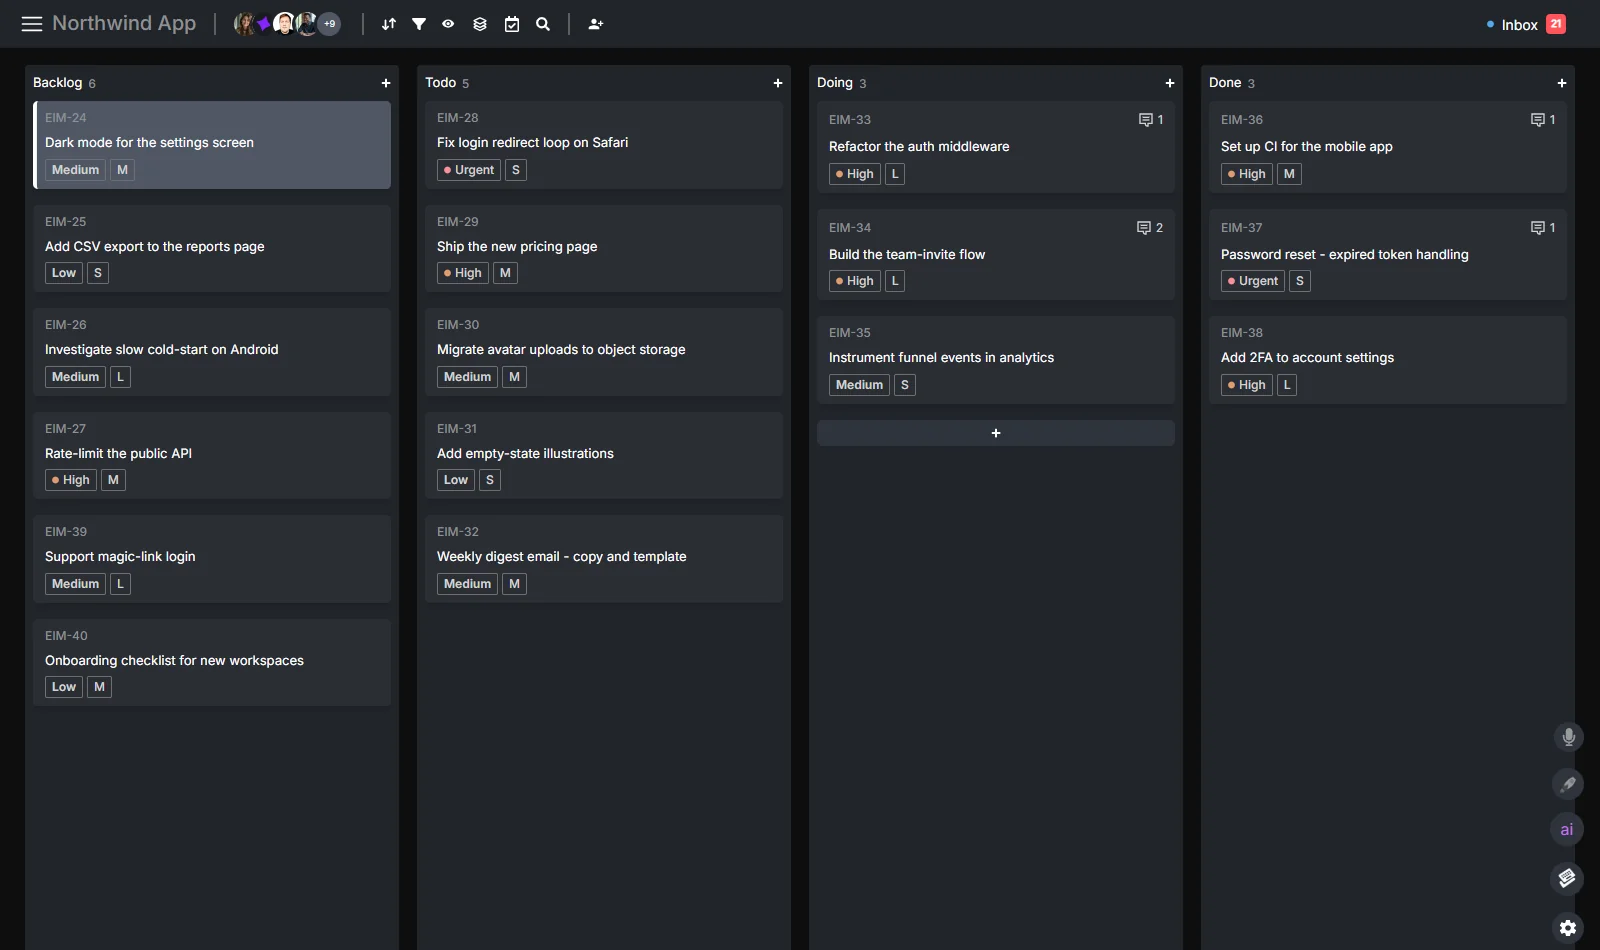Image resolution: width=1600 pixels, height=950 pixels.
Task: Add a new card to Todo column
Action: coord(778,83)
